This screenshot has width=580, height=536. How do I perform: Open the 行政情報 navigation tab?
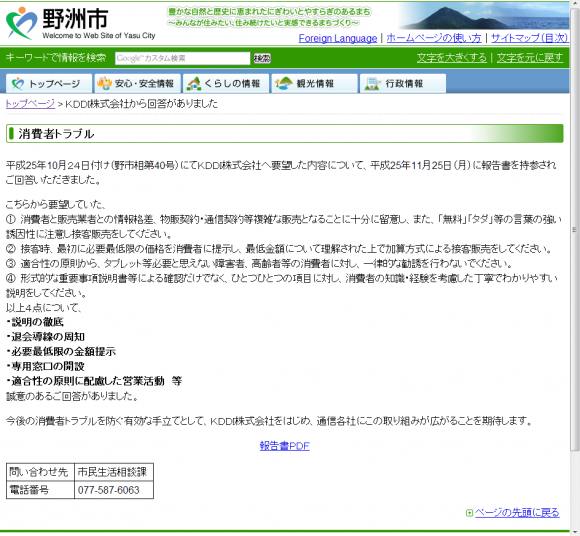[403, 83]
